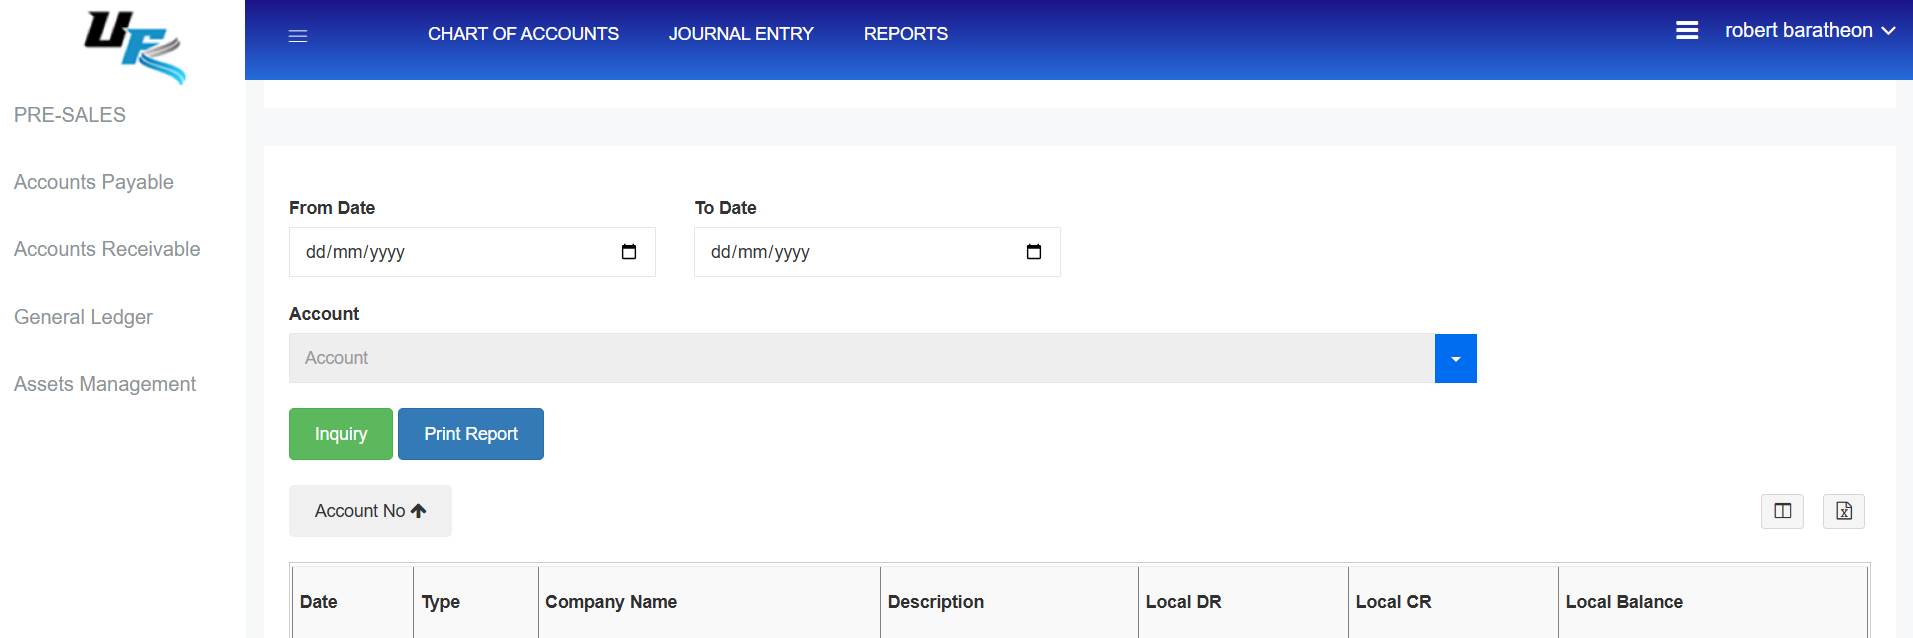The height and width of the screenshot is (638, 1913).
Task: Sort by Account No ascending button
Action: click(x=370, y=511)
